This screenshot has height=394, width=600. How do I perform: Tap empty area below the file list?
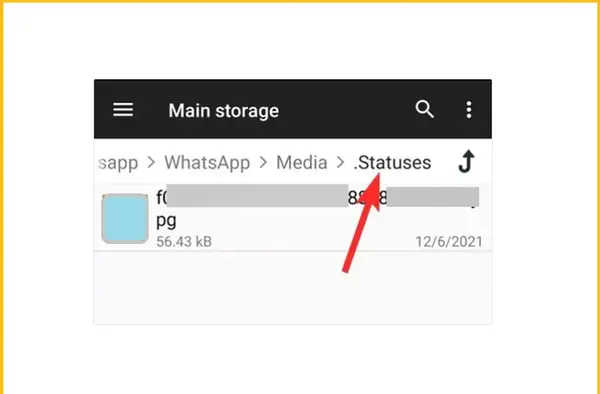pos(293,288)
